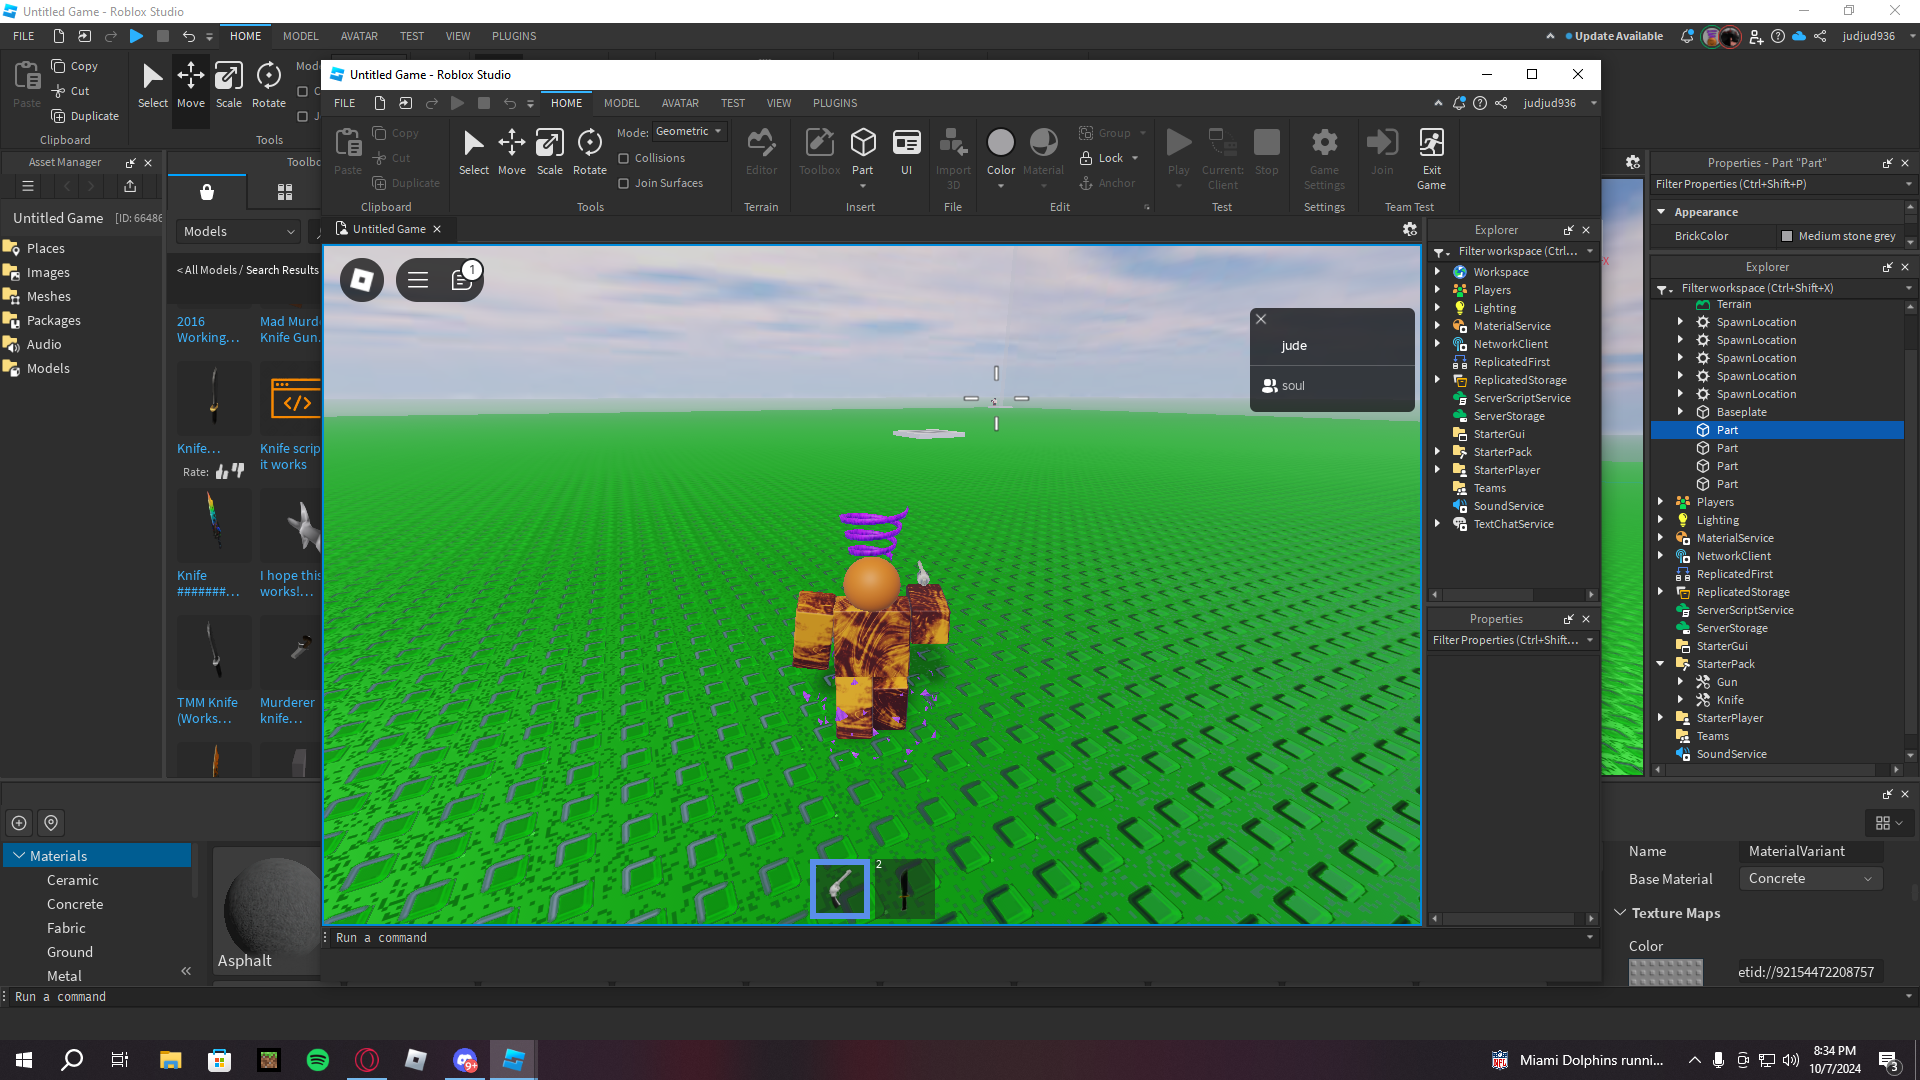Screen dimensions: 1920x1080
Task: Click the Update Available link
Action: point(1618,36)
